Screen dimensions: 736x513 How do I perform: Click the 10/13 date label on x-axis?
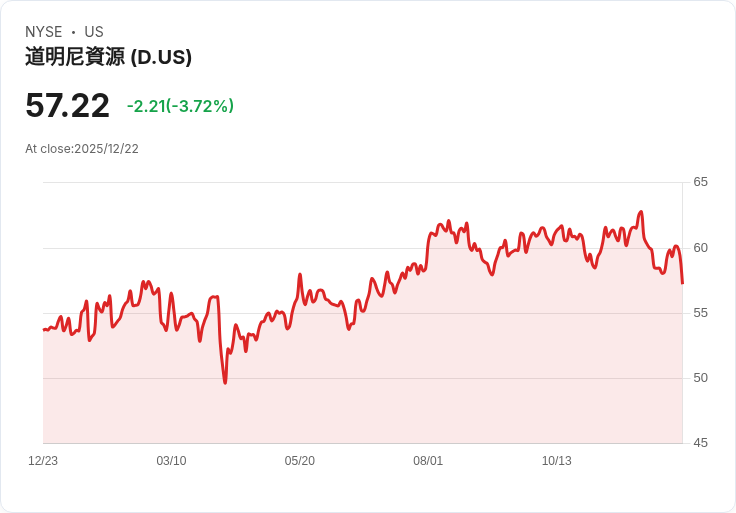[557, 461]
